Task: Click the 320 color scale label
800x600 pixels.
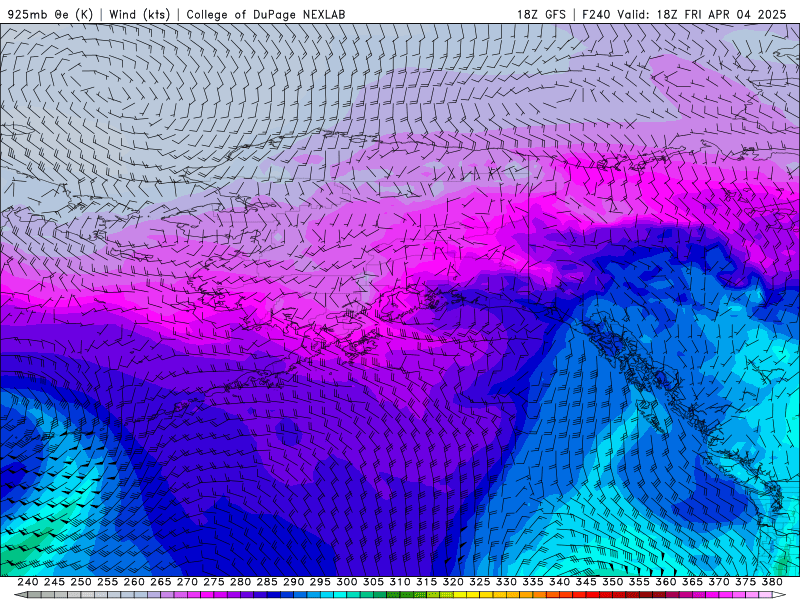Action: click(x=453, y=582)
